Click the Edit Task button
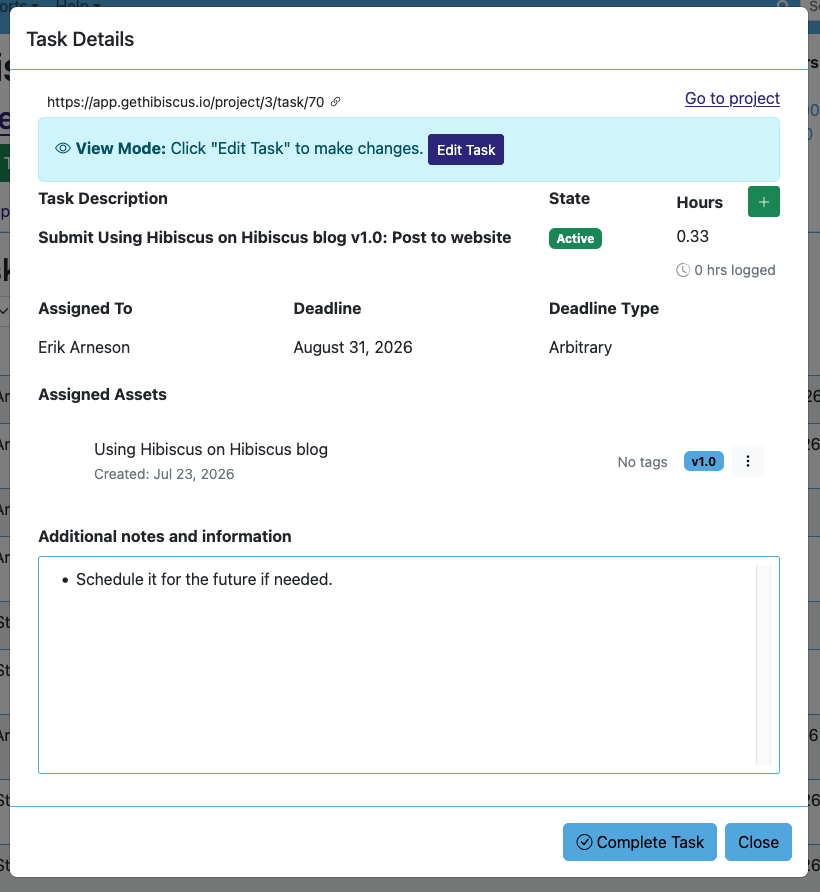This screenshot has height=892, width=820. [466, 150]
